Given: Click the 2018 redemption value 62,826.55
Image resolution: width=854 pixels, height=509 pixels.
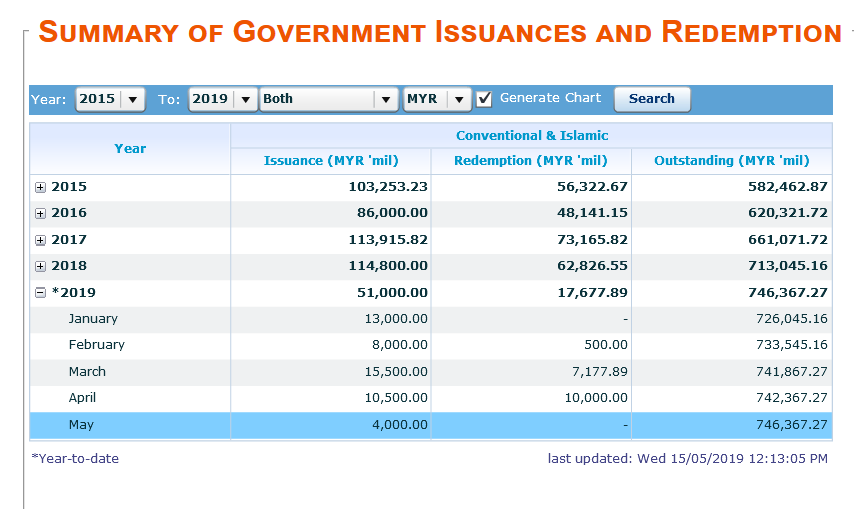Looking at the screenshot, I should [x=592, y=266].
